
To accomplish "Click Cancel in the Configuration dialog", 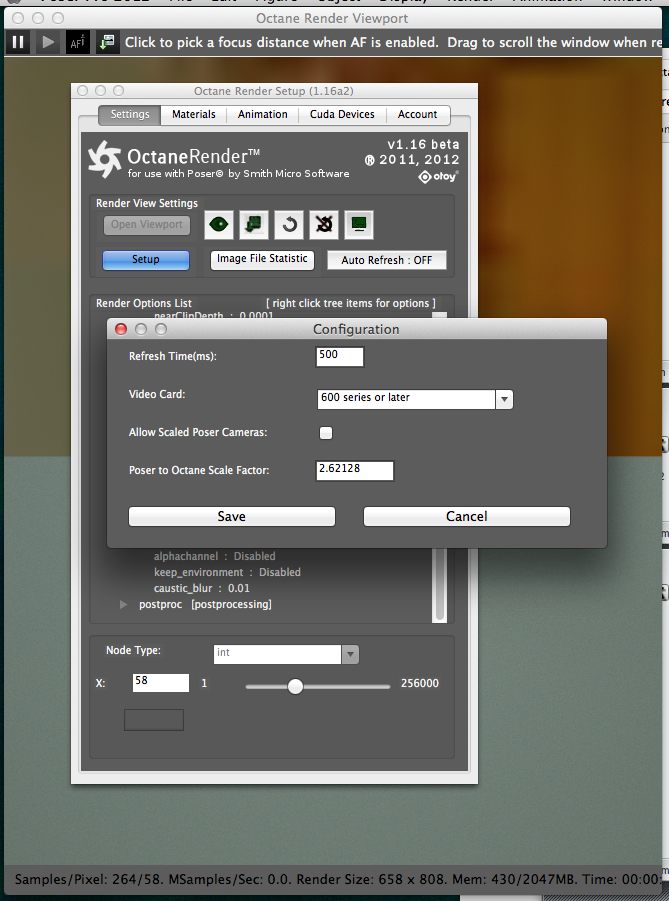I will coord(467,516).
